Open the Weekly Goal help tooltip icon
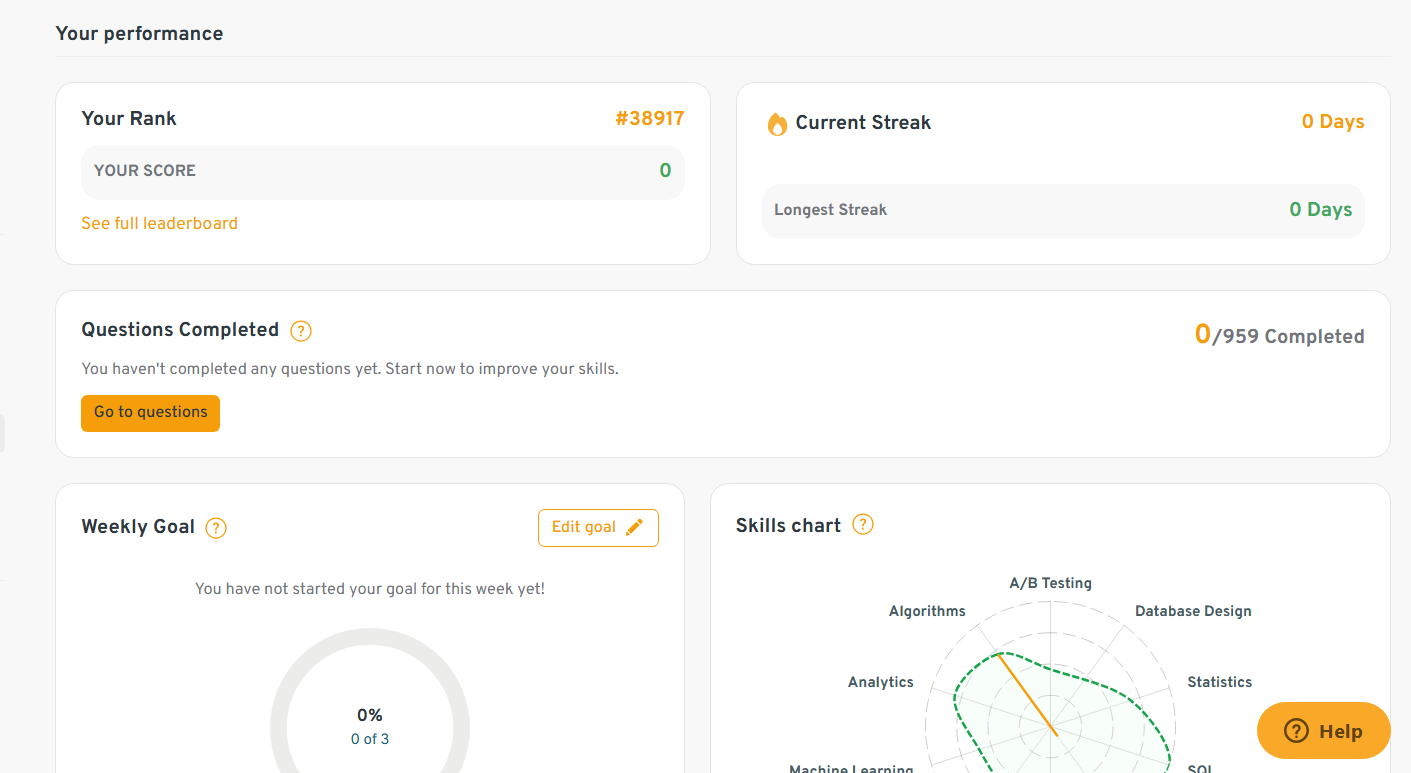 tap(216, 528)
